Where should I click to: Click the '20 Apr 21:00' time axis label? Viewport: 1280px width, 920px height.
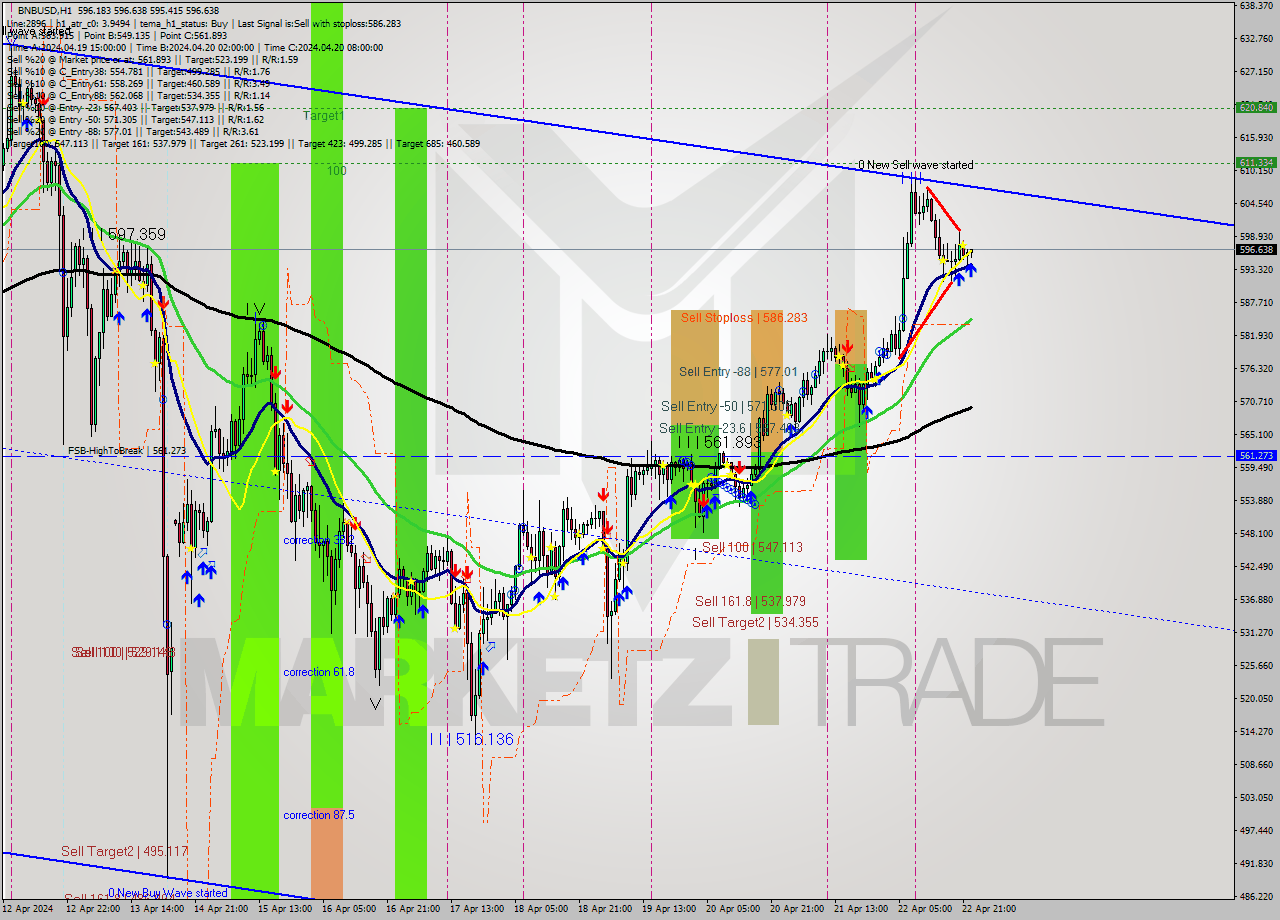click(796, 909)
